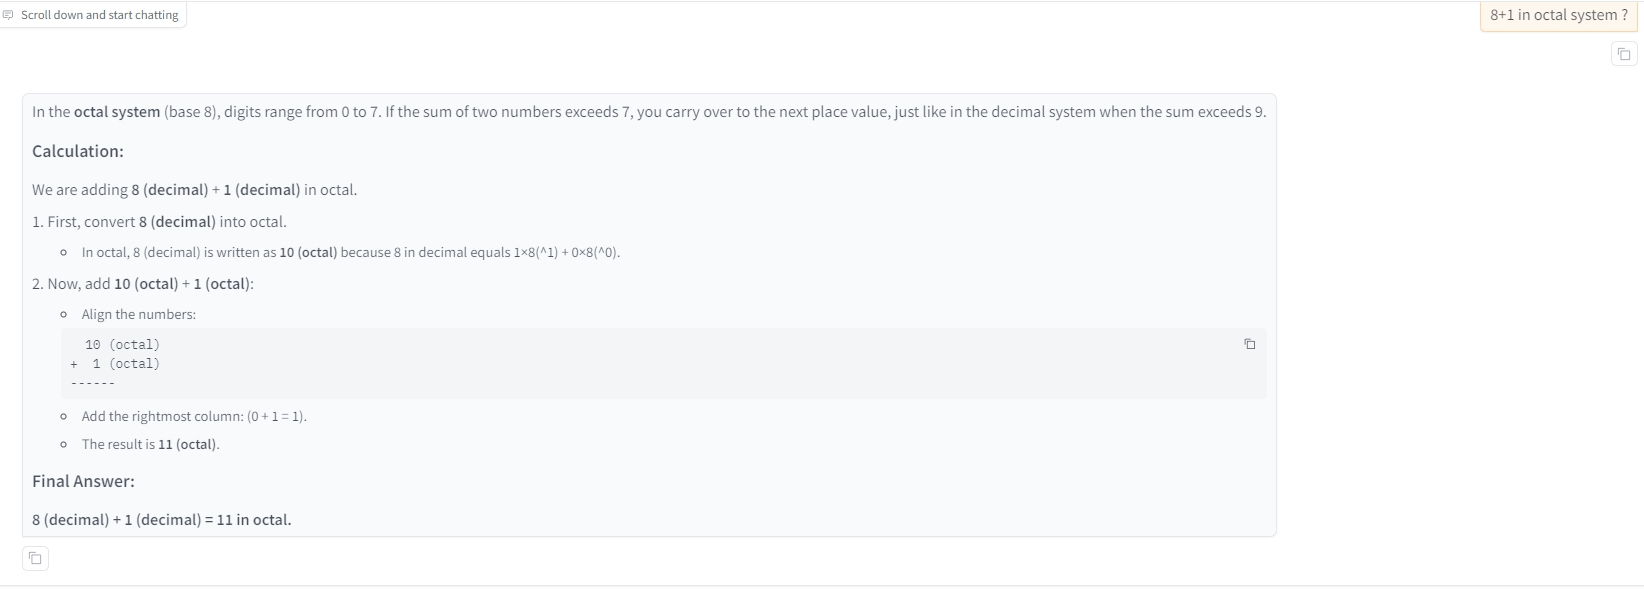
Task: Copy the whole bot response via the bottom copy icon
Action: [35, 558]
